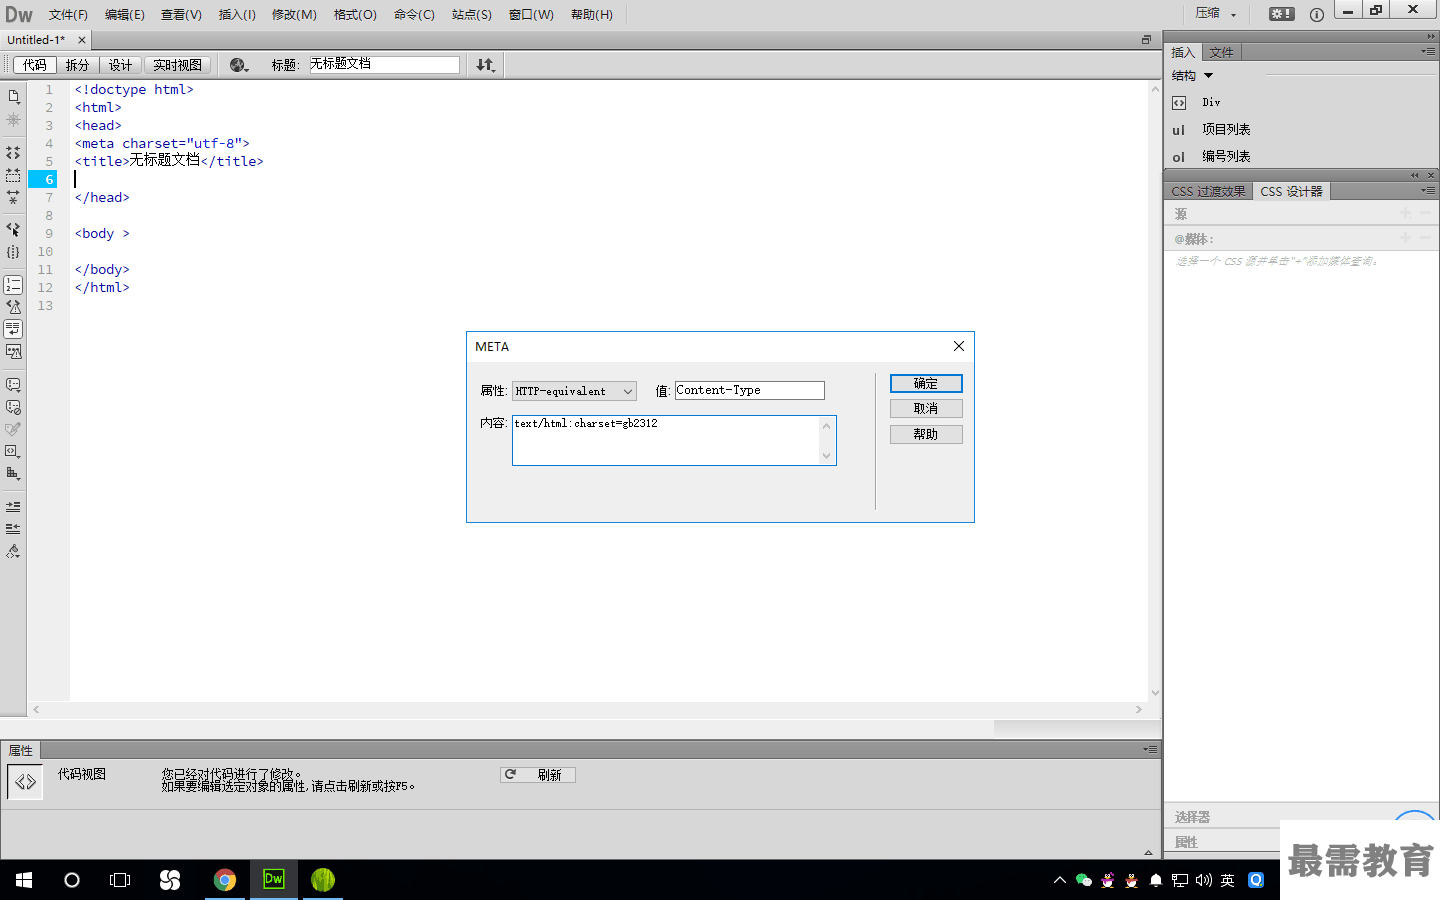Click the Apply Comment icon
1440x900 pixels.
13,384
